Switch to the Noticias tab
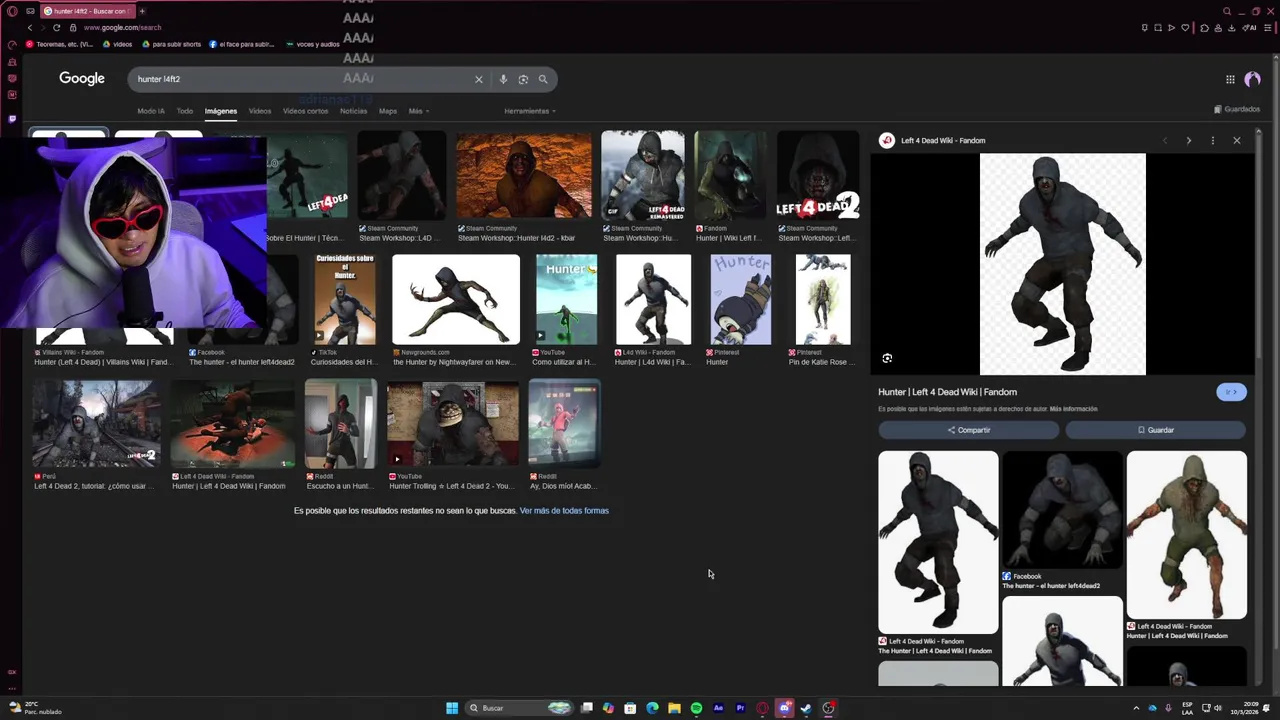 coord(354,111)
